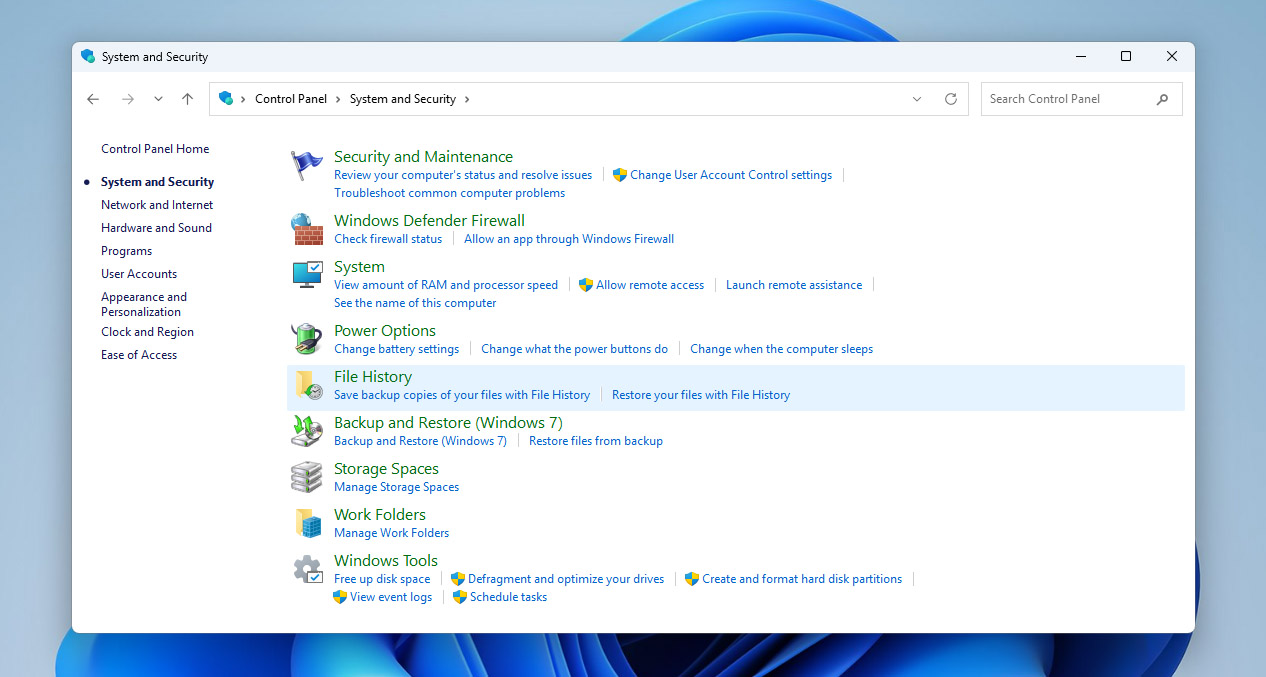Click the shield icon beside Change User Account Control

(x=620, y=175)
